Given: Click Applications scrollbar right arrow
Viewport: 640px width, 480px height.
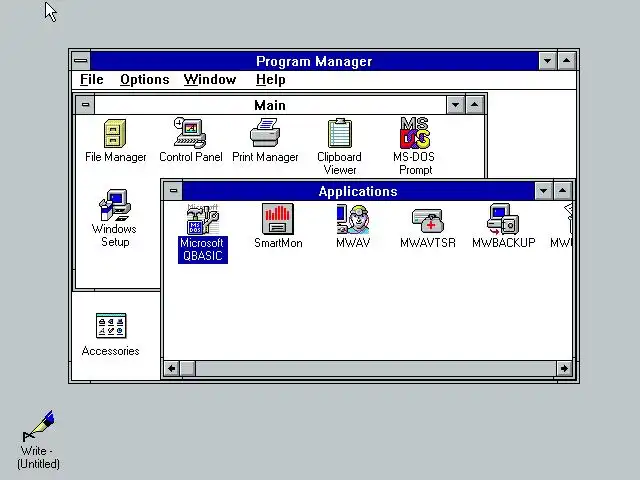Looking at the screenshot, I should point(564,369).
